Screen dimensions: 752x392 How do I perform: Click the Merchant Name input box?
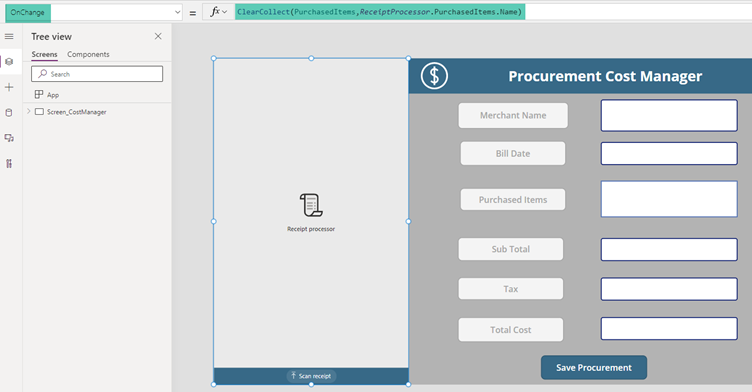[669, 115]
